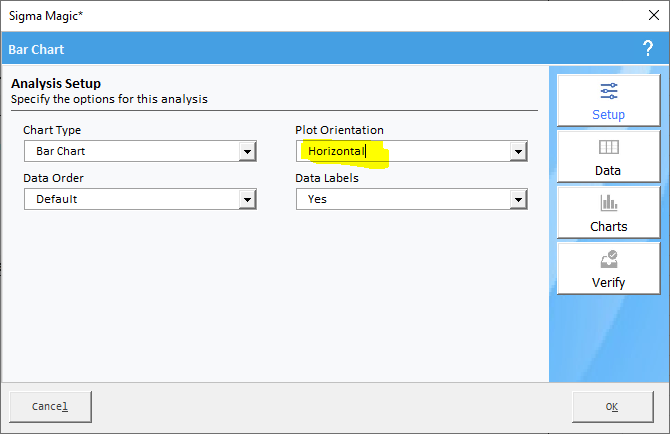Expand the Chart Type dropdown arrow
This screenshot has width=670, height=434.
click(247, 151)
